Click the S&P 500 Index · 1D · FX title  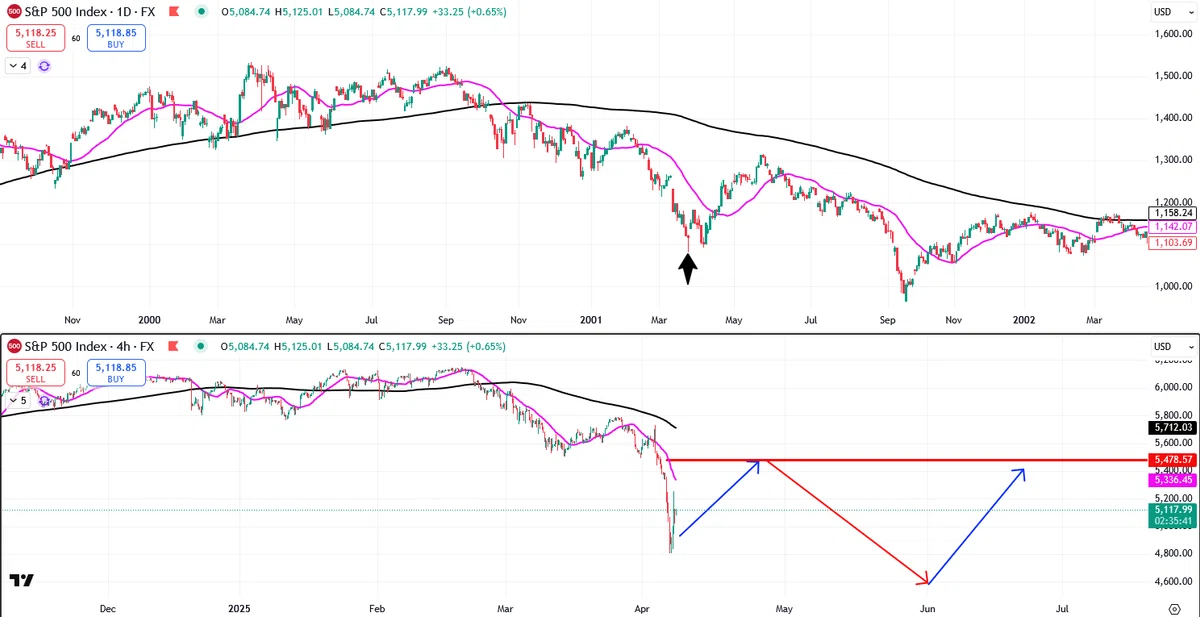click(x=91, y=12)
